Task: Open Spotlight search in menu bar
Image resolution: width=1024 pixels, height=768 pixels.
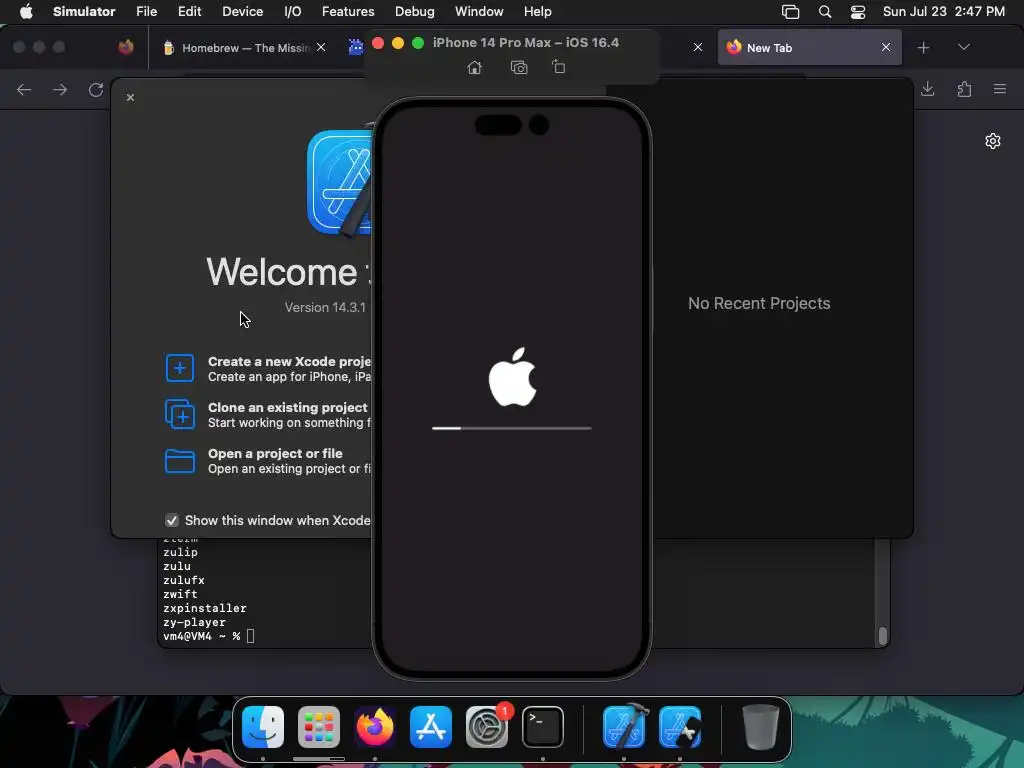Action: (825, 12)
